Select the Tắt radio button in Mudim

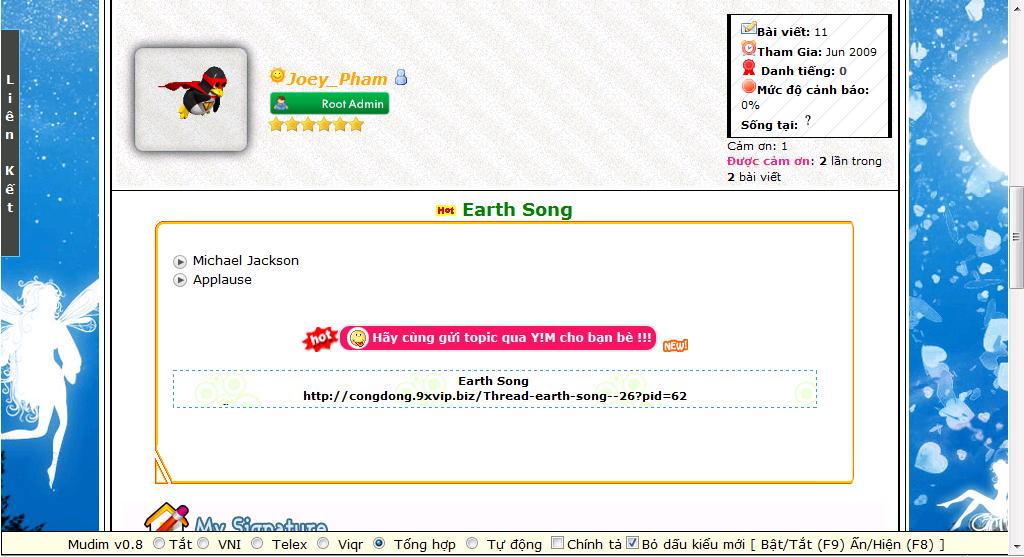point(160,544)
